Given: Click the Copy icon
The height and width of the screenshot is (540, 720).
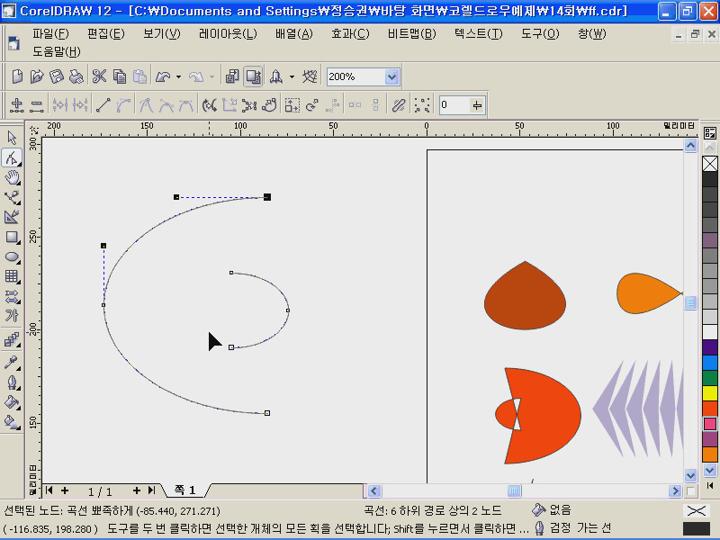Looking at the screenshot, I should 119,76.
